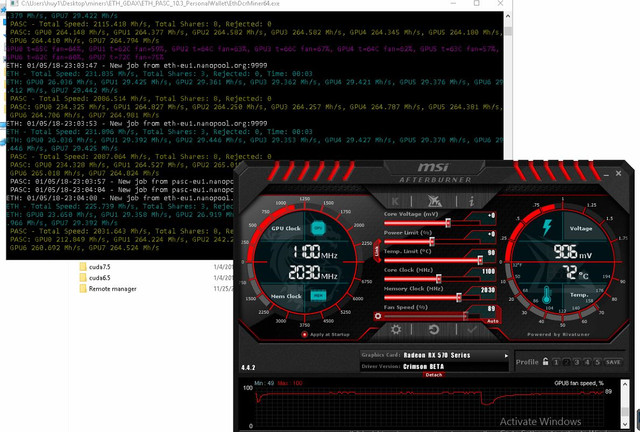Click the 'Crimson BETA' driver version text
Image resolution: width=640 pixels, height=432 pixels.
pyautogui.click(x=423, y=366)
